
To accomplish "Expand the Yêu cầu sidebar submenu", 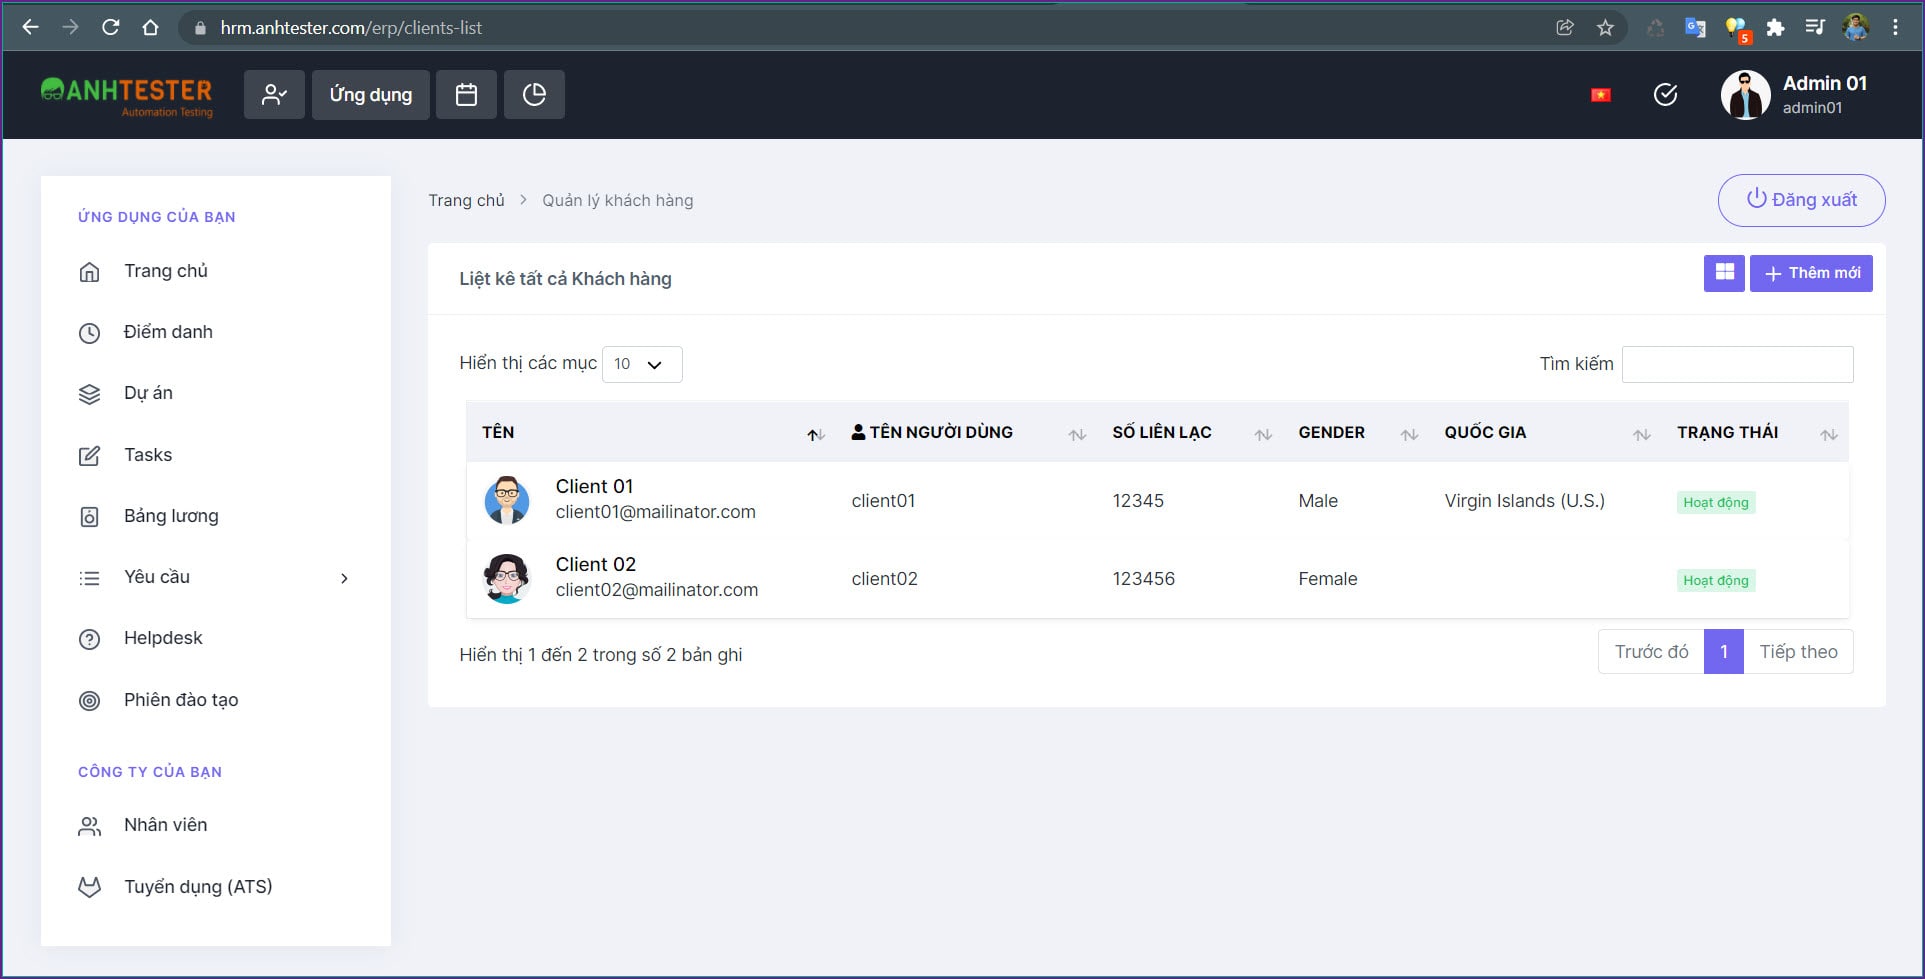I will [x=216, y=577].
